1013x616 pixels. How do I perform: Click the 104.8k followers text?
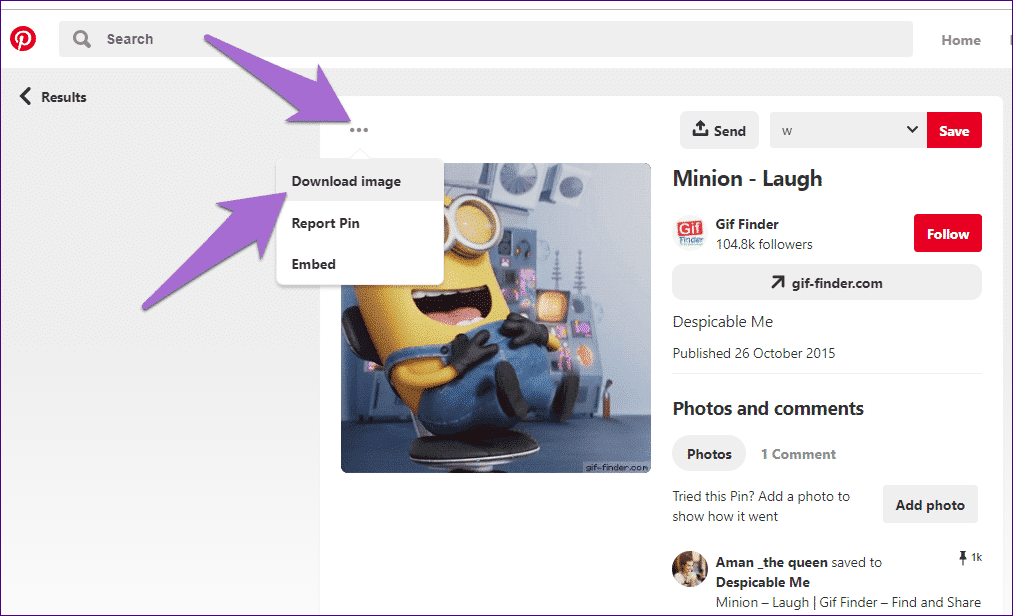click(x=764, y=244)
